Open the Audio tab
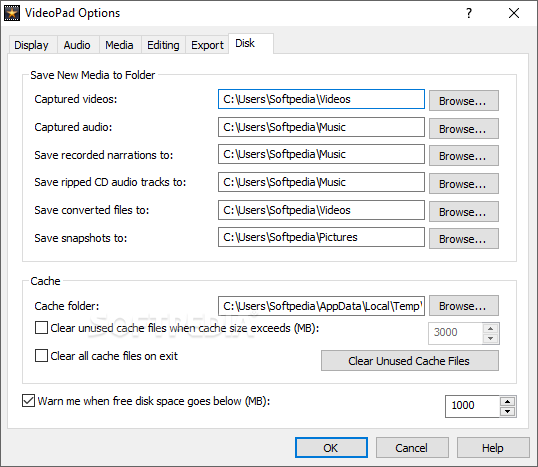538x467 pixels. click(77, 45)
